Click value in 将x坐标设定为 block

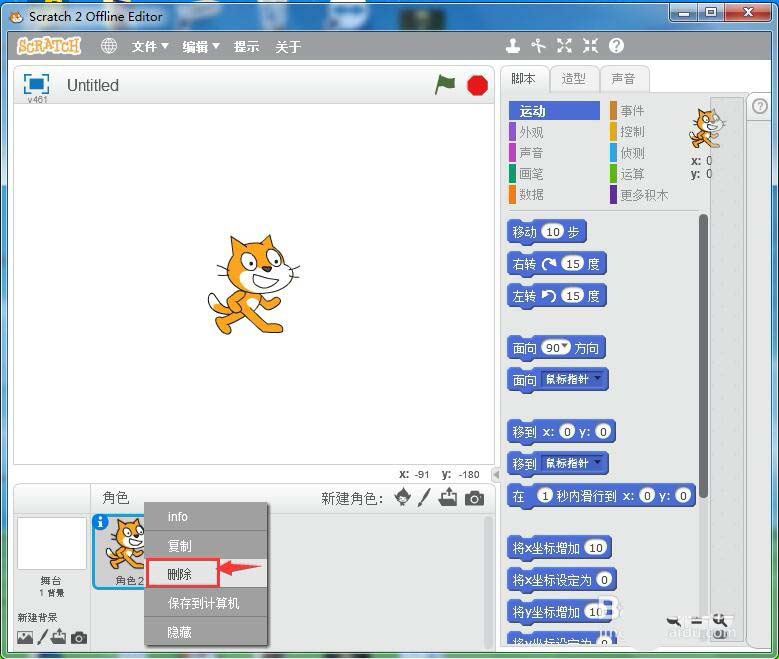(x=604, y=580)
